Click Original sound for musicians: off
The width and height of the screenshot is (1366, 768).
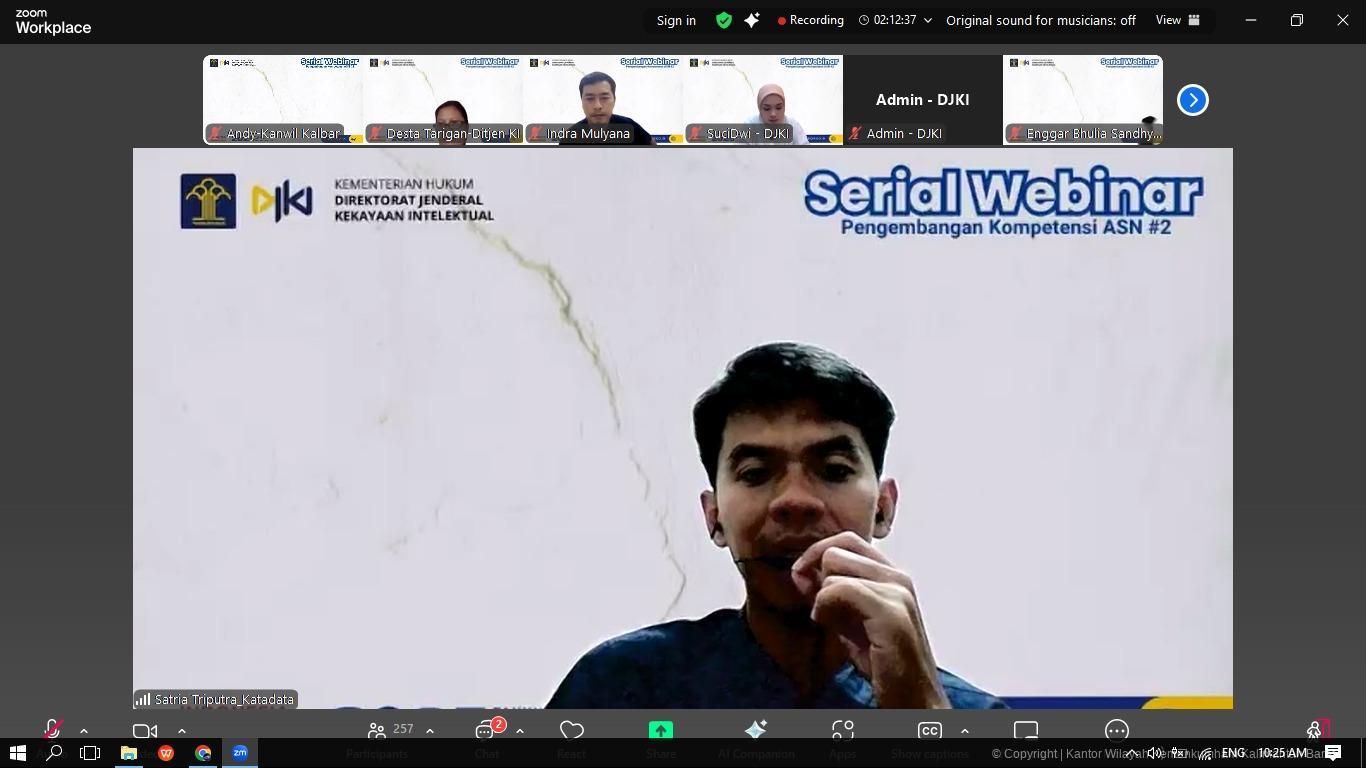[1040, 20]
